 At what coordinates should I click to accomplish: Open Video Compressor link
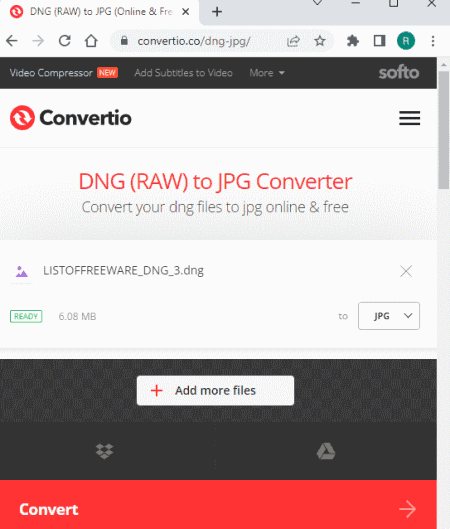coord(51,73)
